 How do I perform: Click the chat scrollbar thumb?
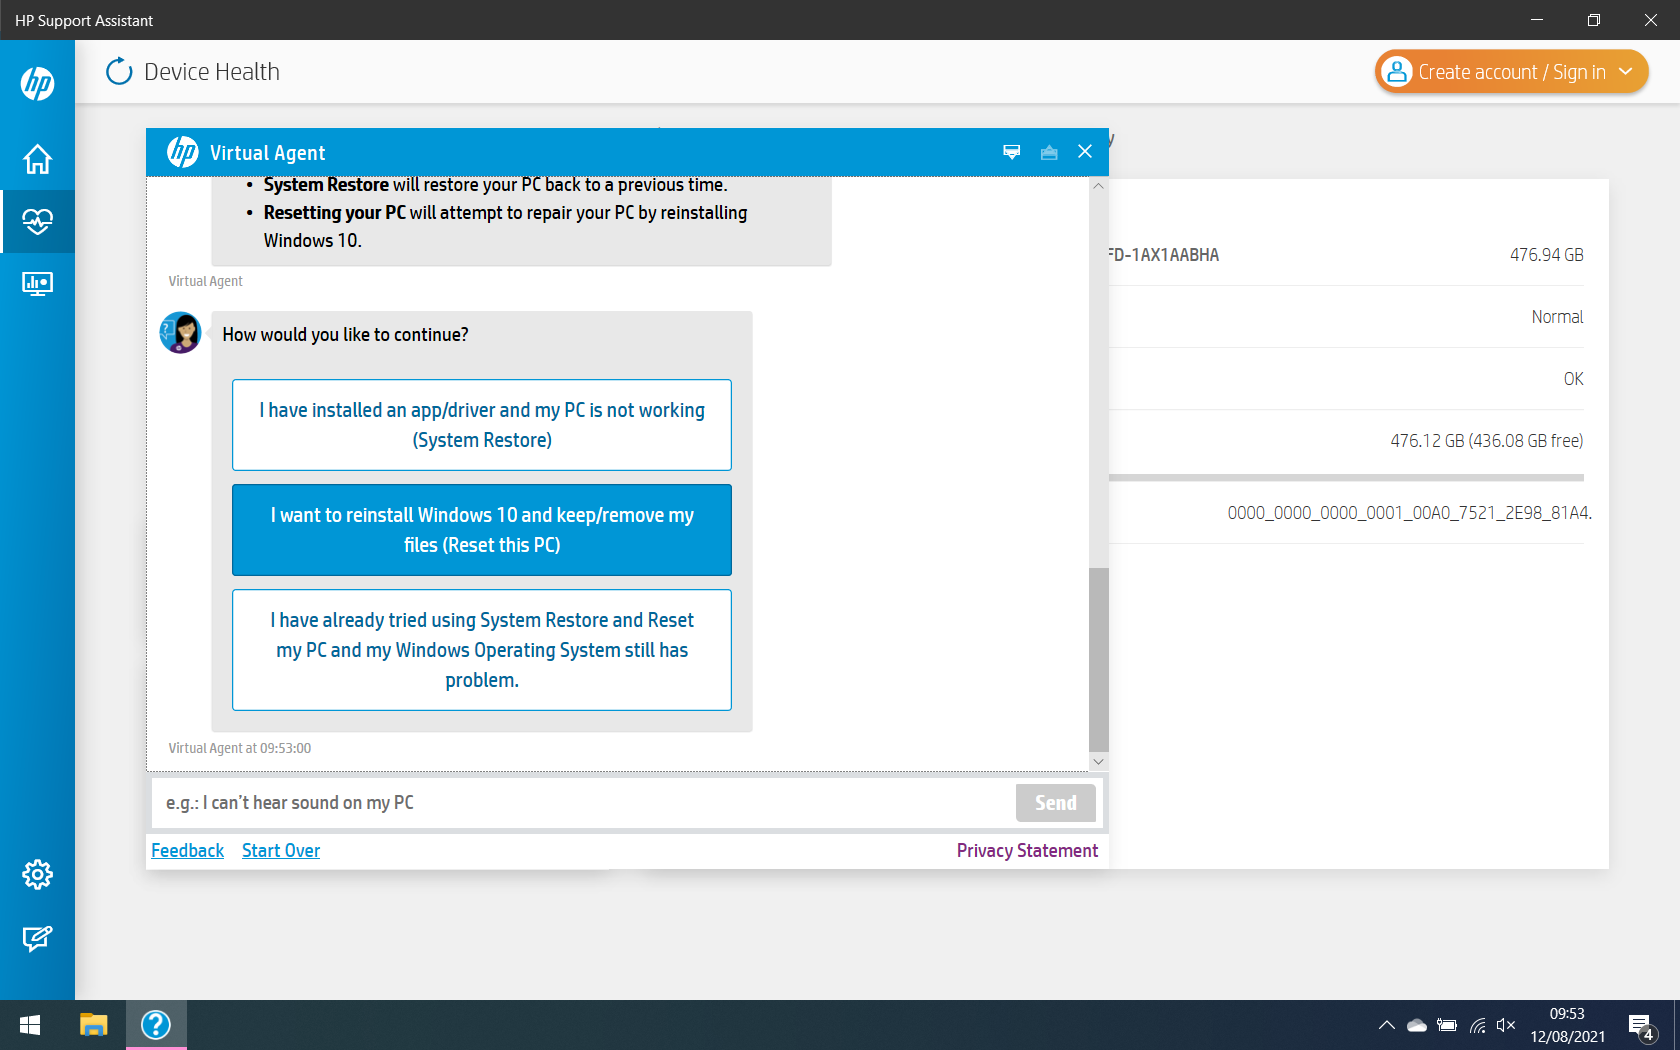pos(1098,659)
